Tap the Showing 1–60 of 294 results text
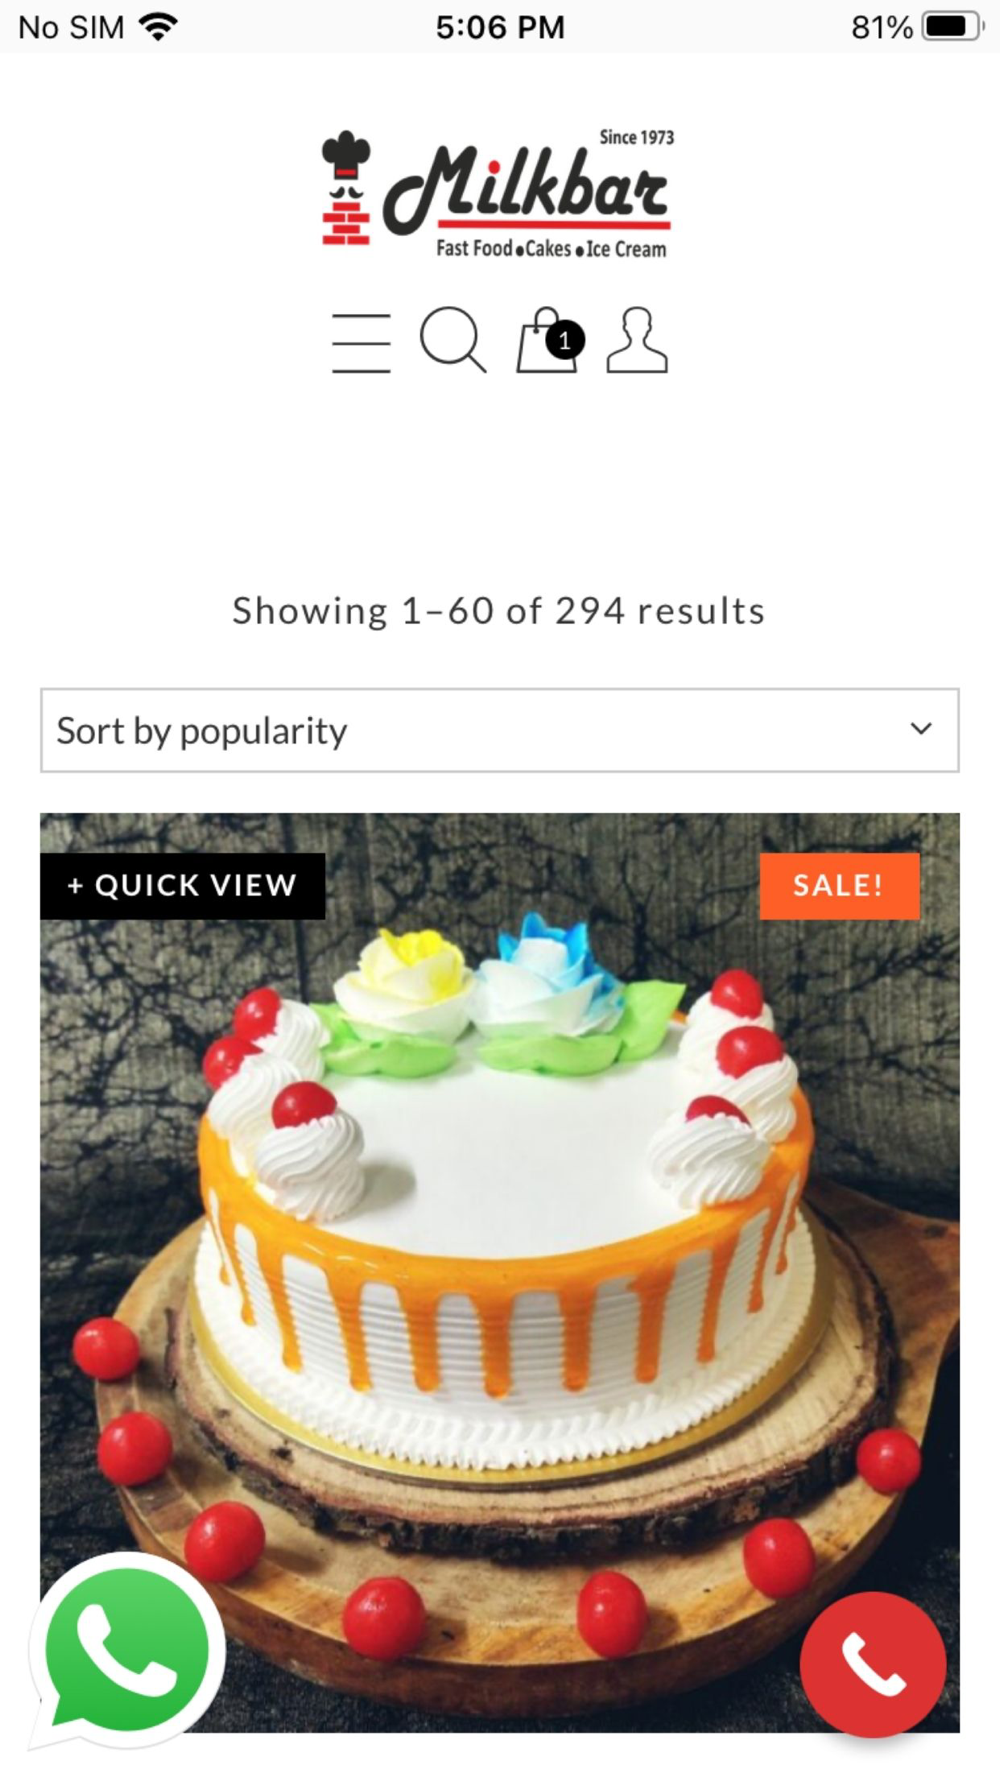1000x1778 pixels. (499, 611)
